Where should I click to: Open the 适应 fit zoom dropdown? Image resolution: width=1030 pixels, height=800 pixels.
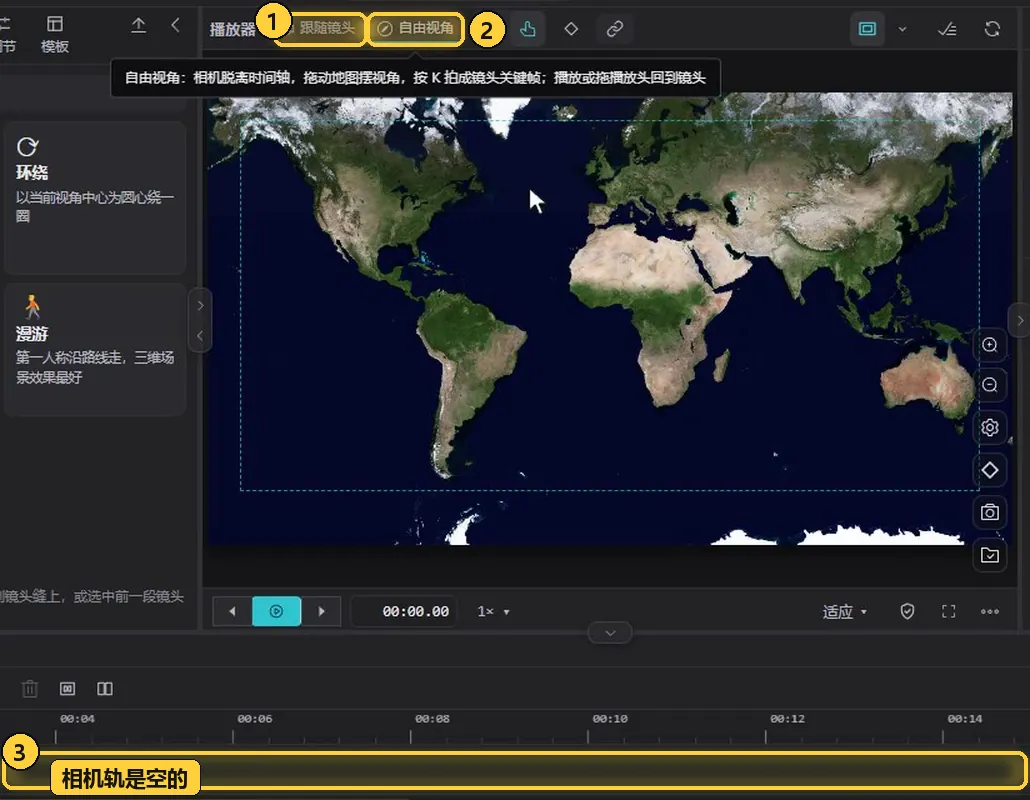(x=844, y=612)
